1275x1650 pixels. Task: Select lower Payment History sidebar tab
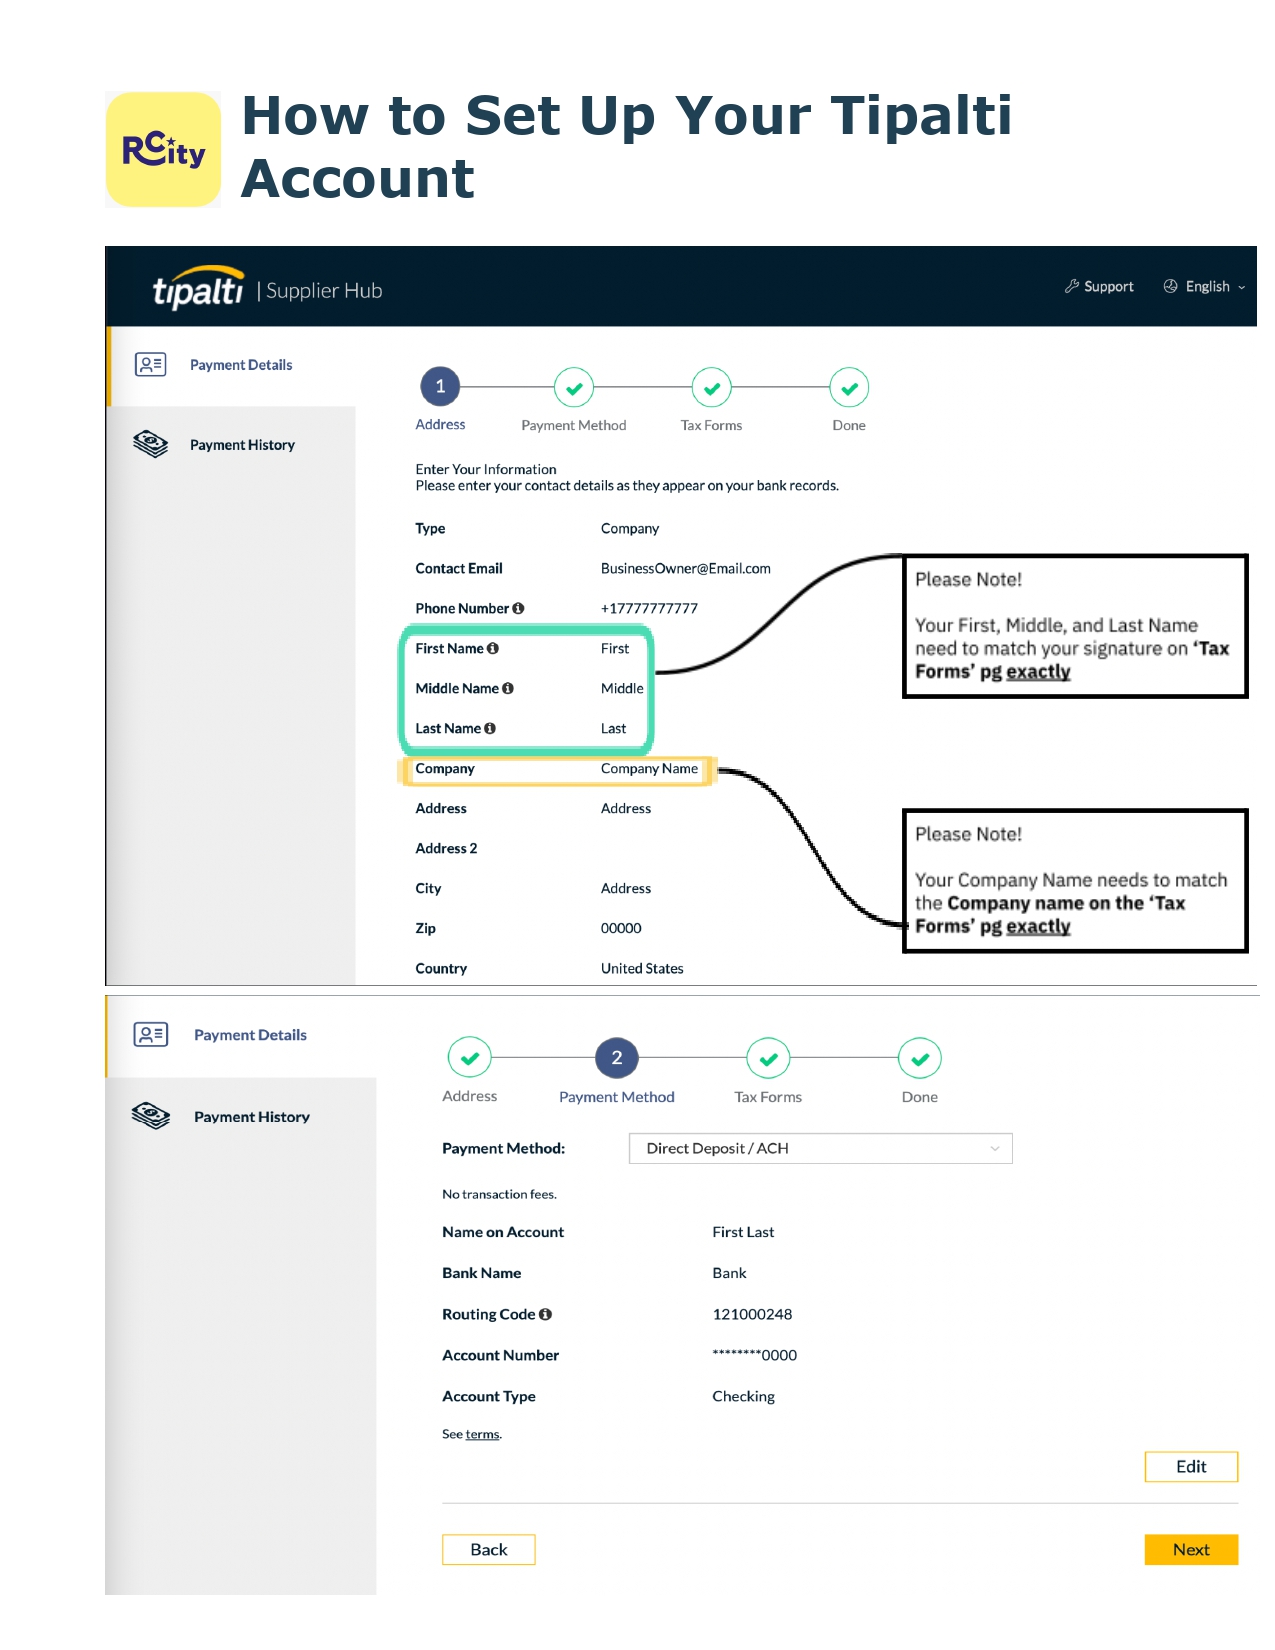pos(242,1117)
